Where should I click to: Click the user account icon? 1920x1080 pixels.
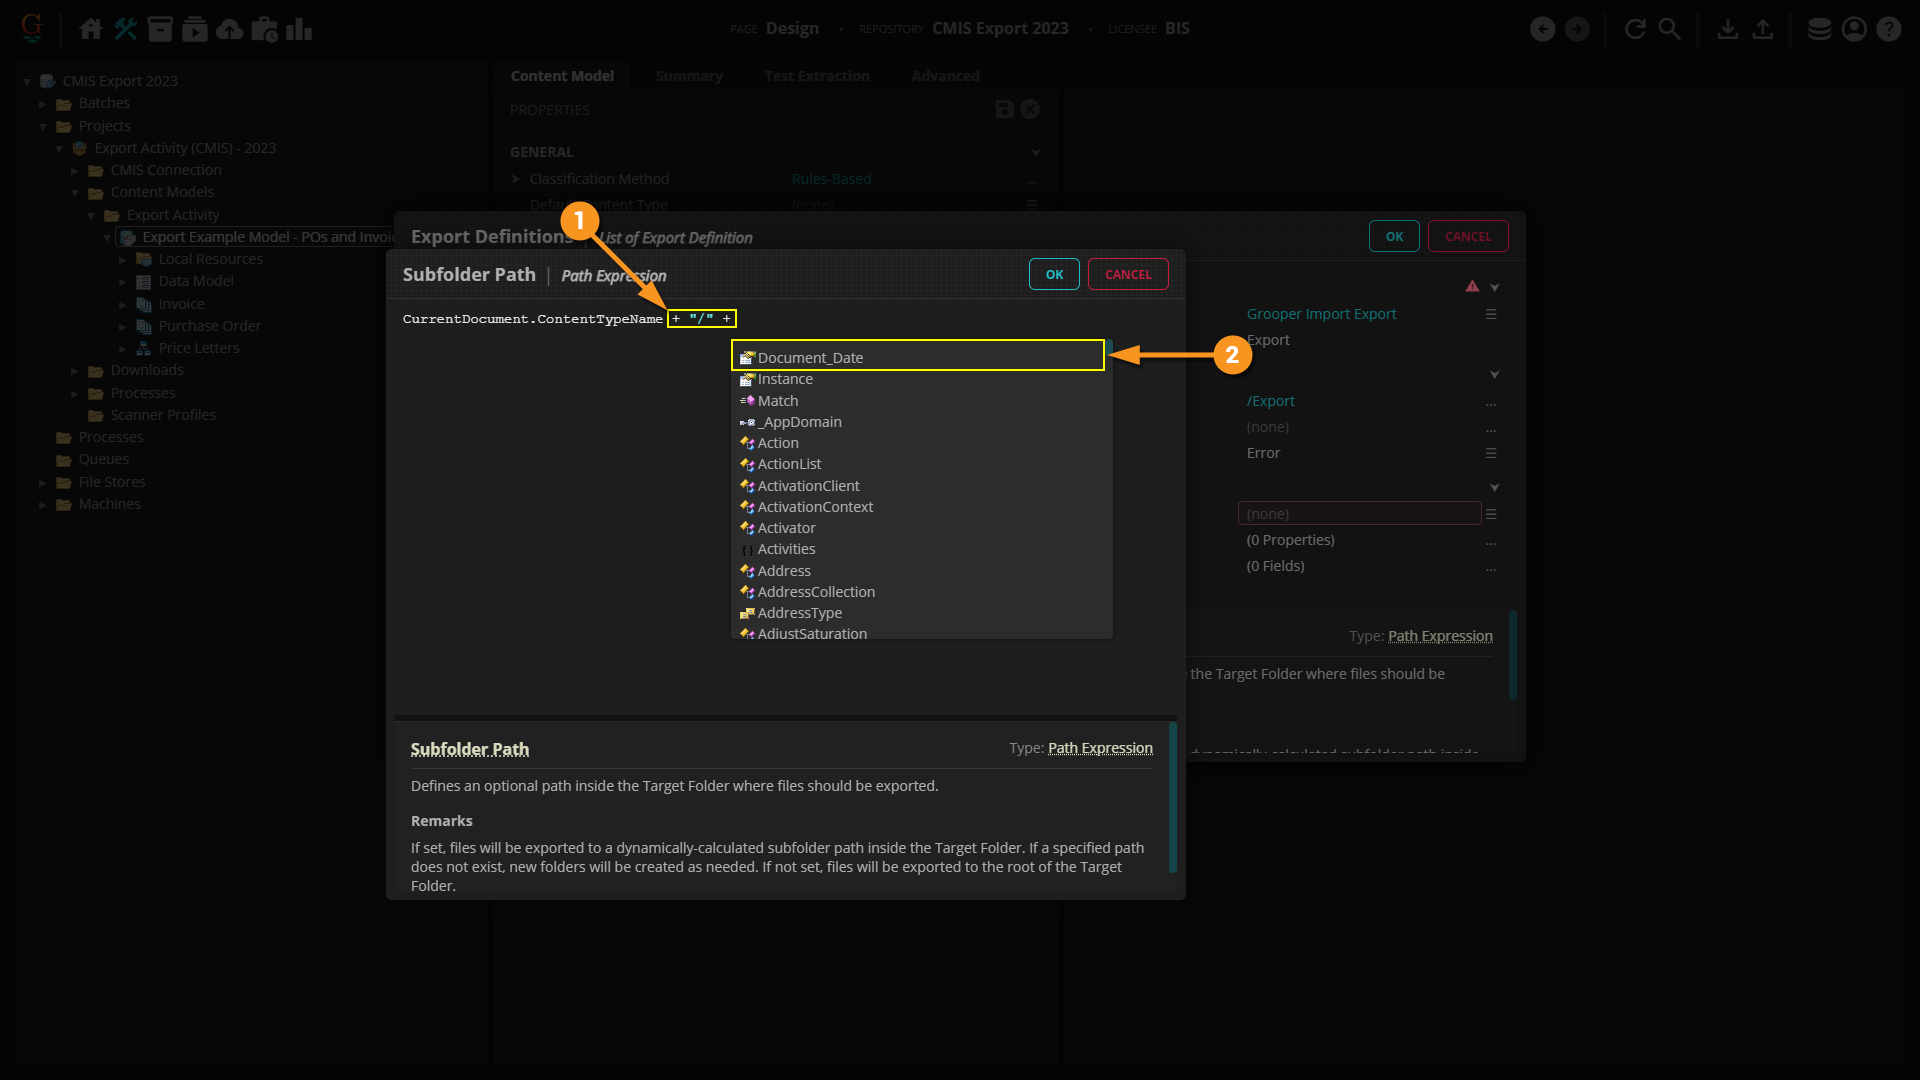pos(1854,29)
